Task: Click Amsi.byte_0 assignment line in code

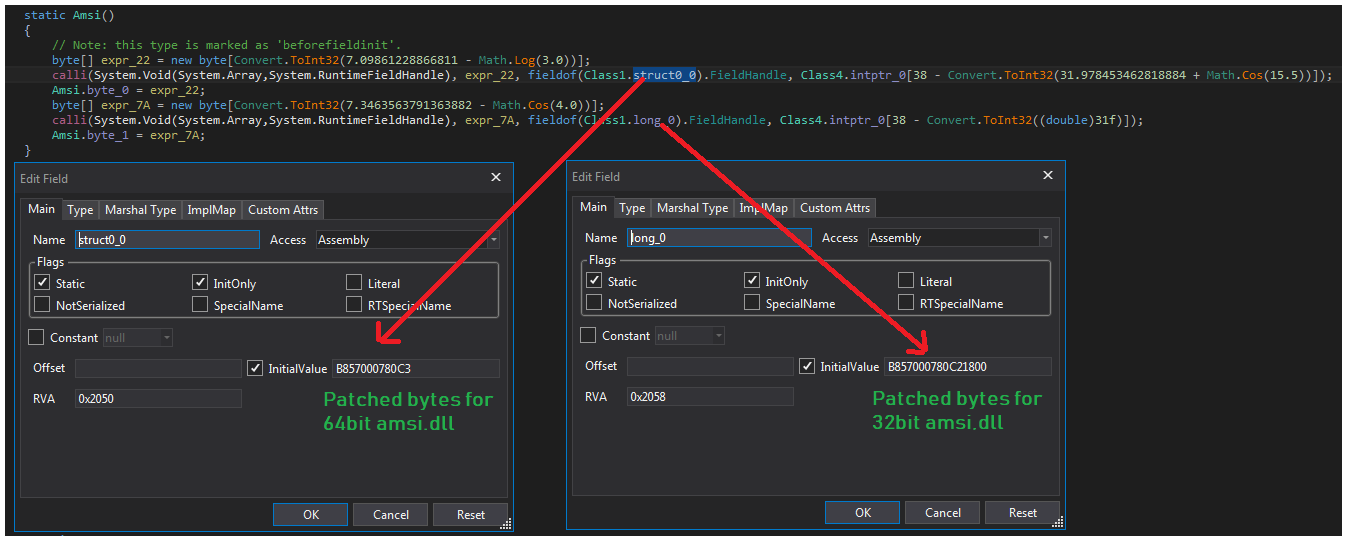Action: point(128,90)
